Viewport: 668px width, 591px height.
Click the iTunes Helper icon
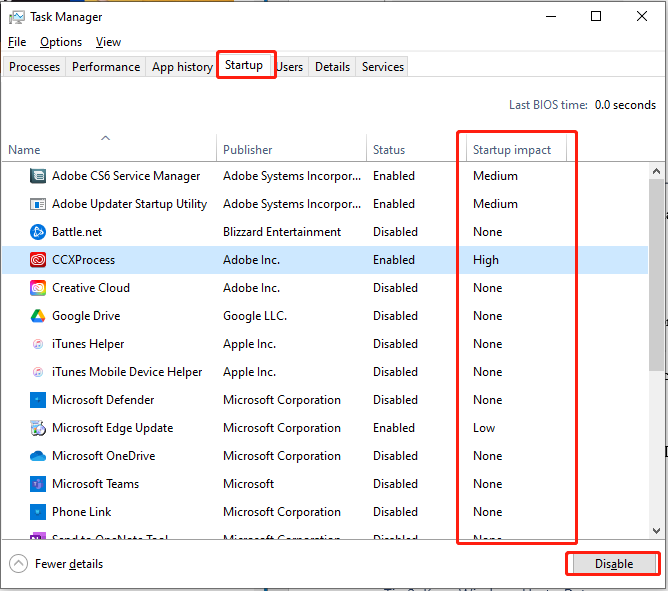pos(37,343)
